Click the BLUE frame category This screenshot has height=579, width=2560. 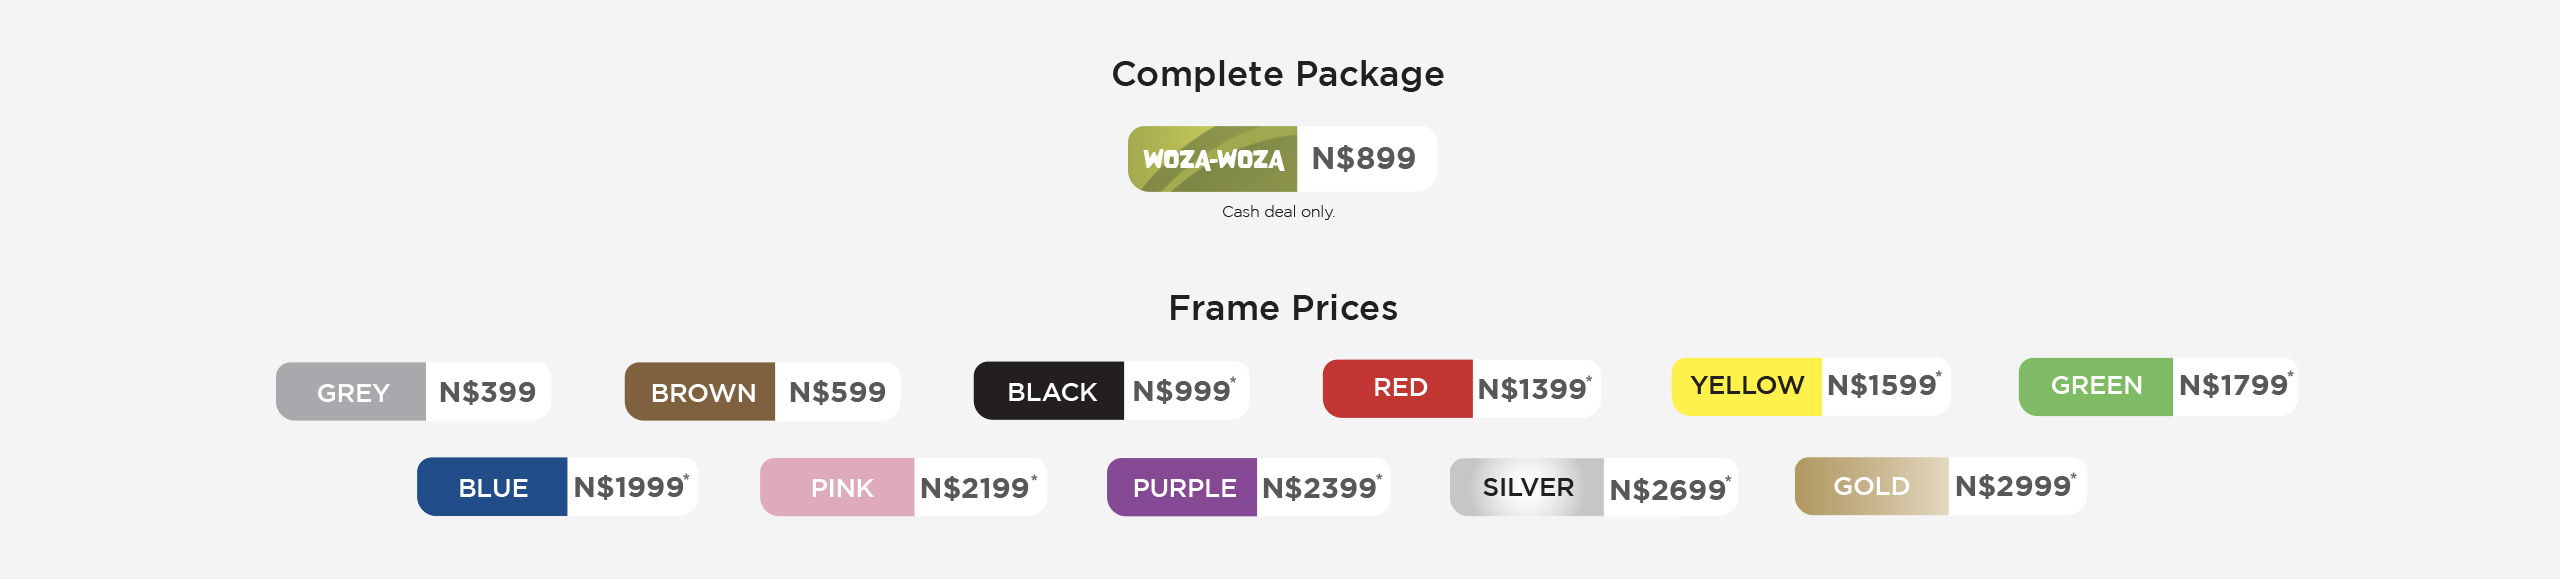(x=492, y=487)
